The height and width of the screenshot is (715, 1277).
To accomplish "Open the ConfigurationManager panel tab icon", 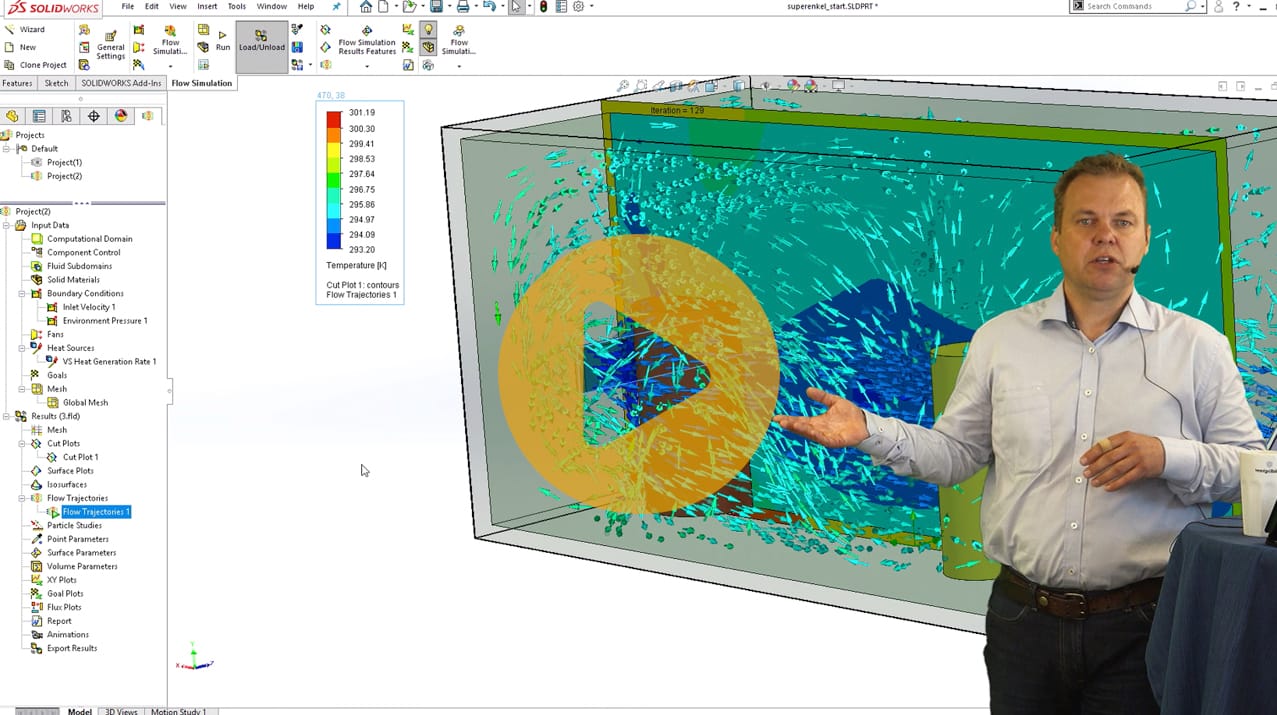I will pyautogui.click(x=66, y=116).
